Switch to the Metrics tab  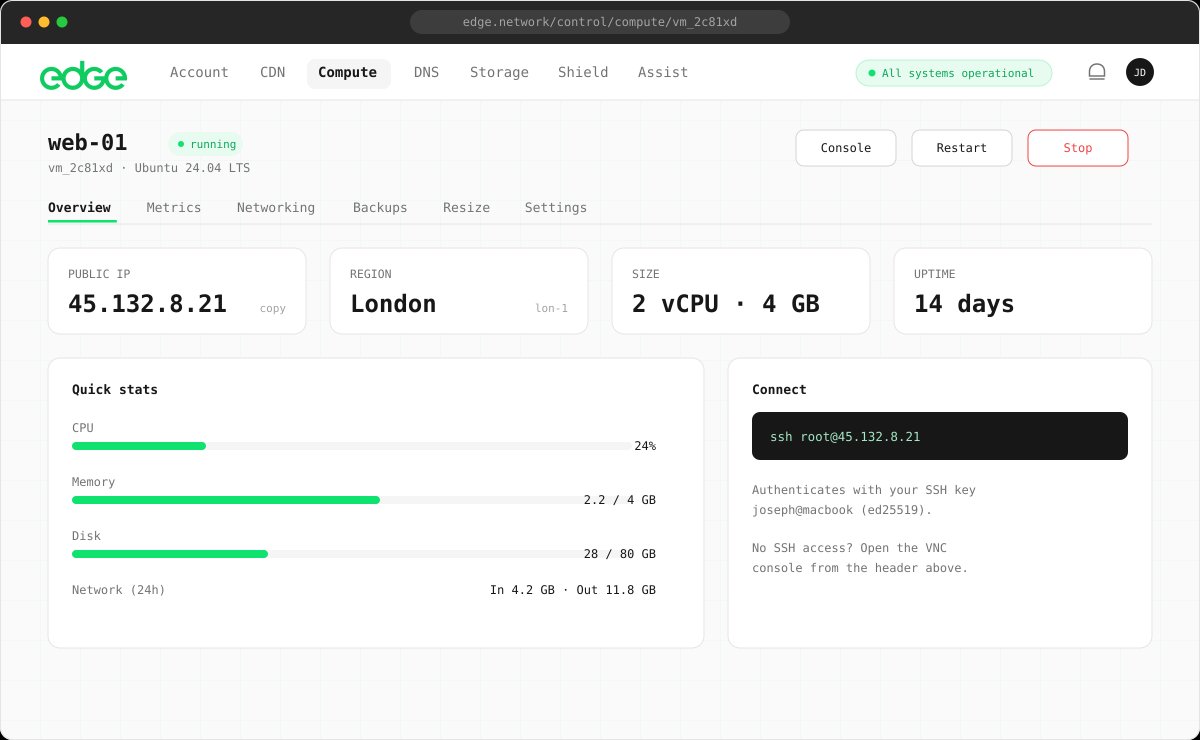(174, 208)
